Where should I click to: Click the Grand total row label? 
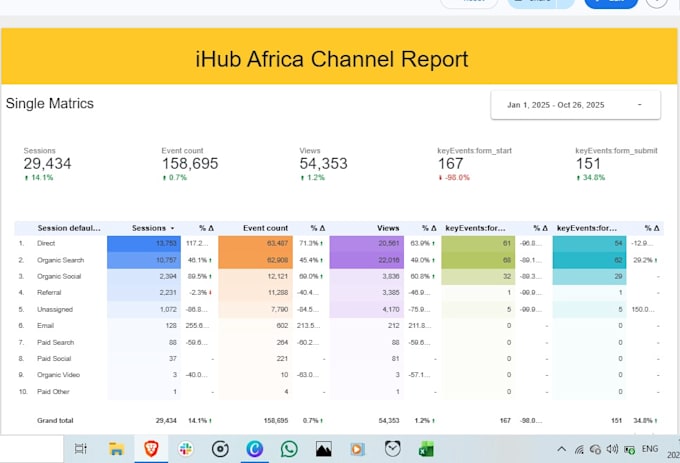(x=55, y=421)
